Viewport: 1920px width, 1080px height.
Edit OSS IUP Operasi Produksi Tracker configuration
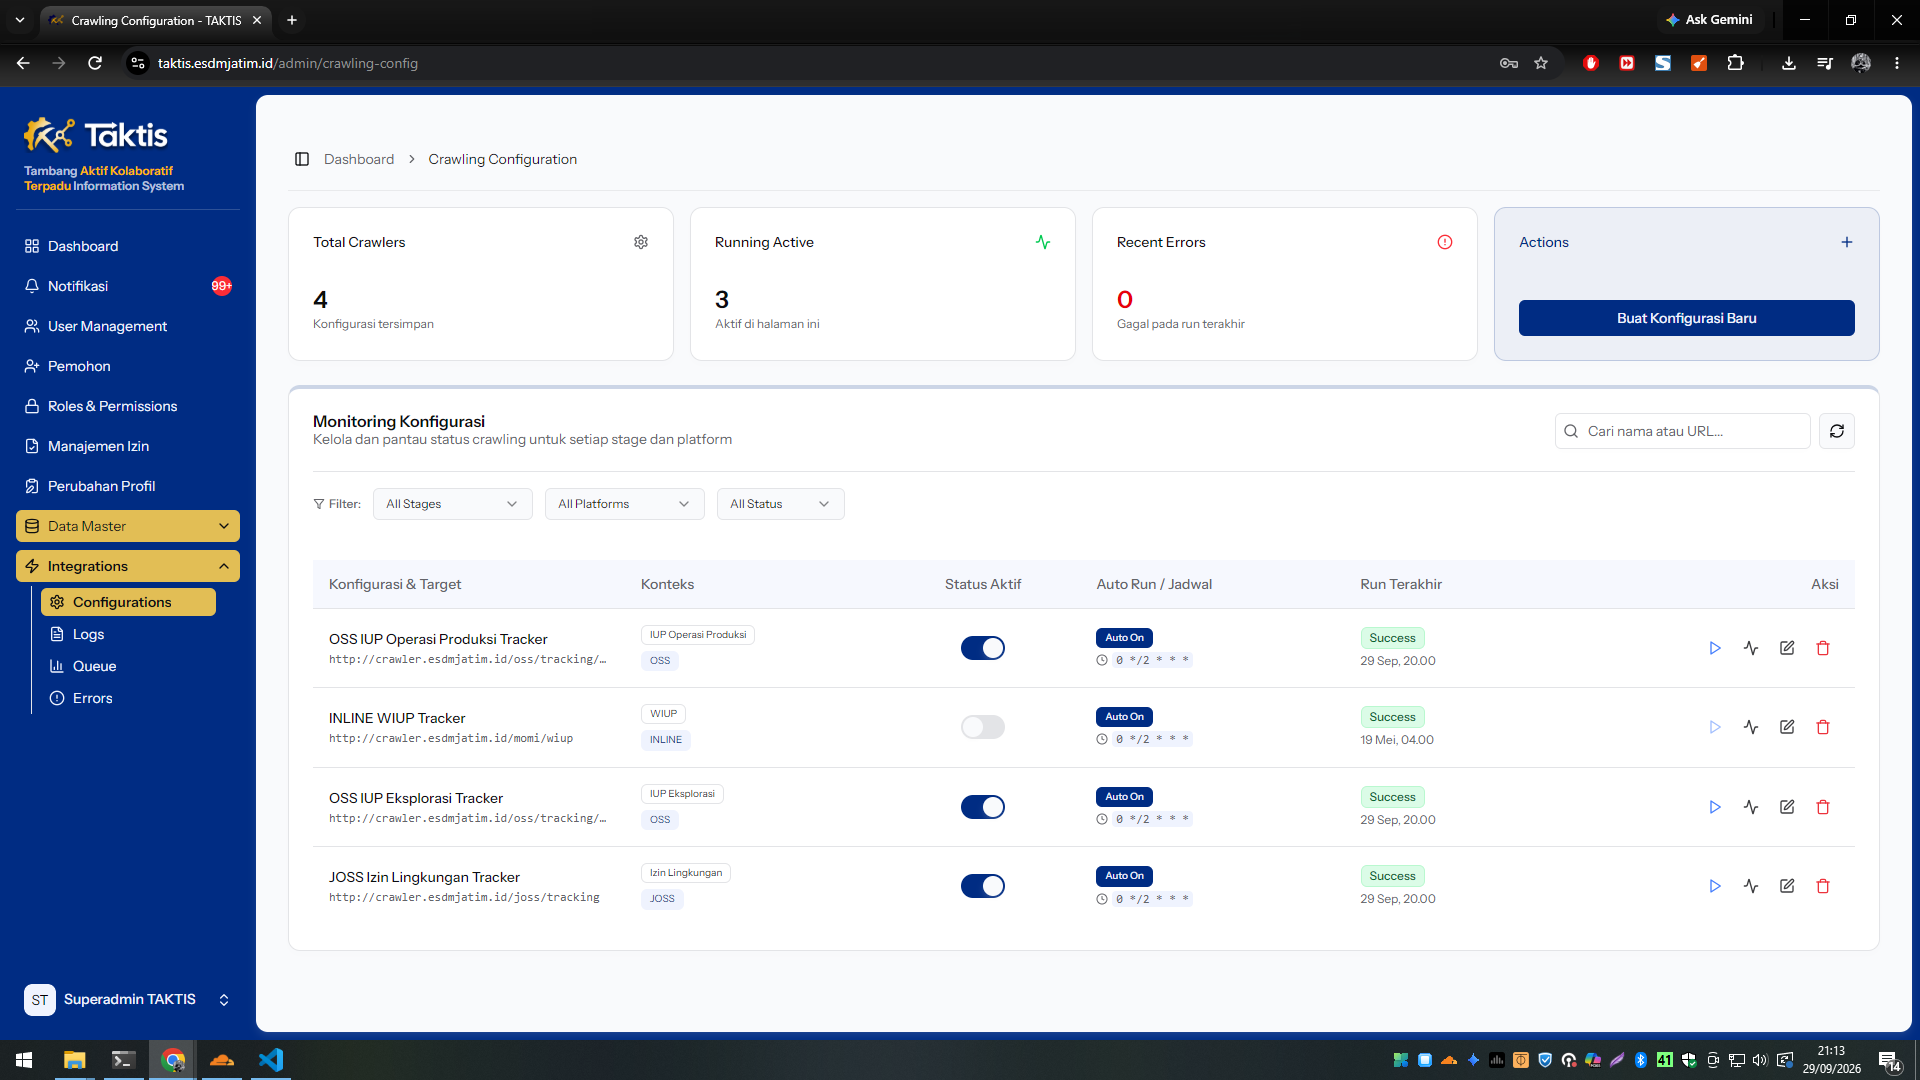1787,648
